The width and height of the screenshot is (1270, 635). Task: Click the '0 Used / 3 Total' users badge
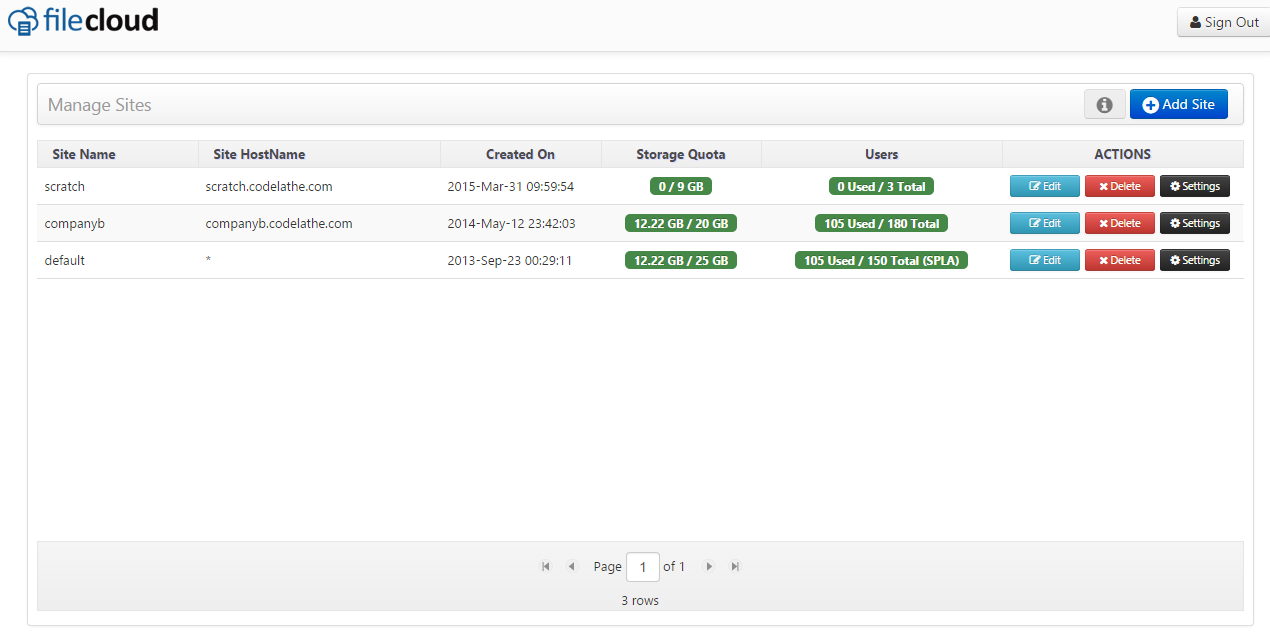coord(882,186)
